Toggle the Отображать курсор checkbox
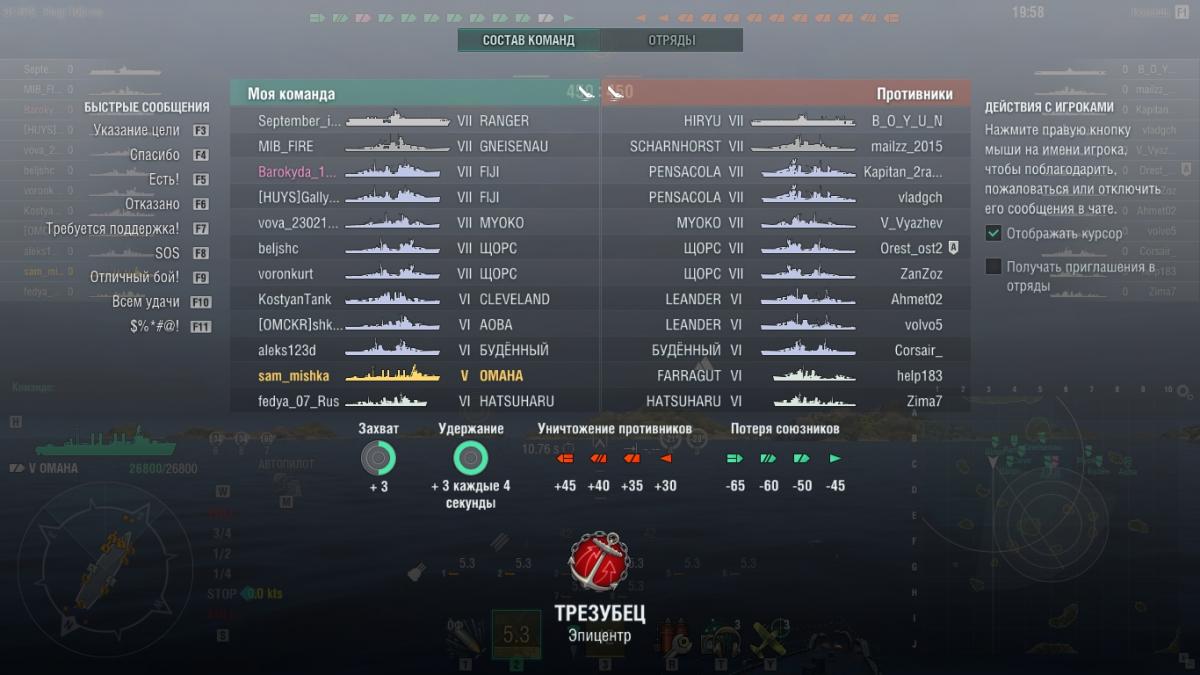Screen dimensions: 1200x675 click(x=993, y=233)
